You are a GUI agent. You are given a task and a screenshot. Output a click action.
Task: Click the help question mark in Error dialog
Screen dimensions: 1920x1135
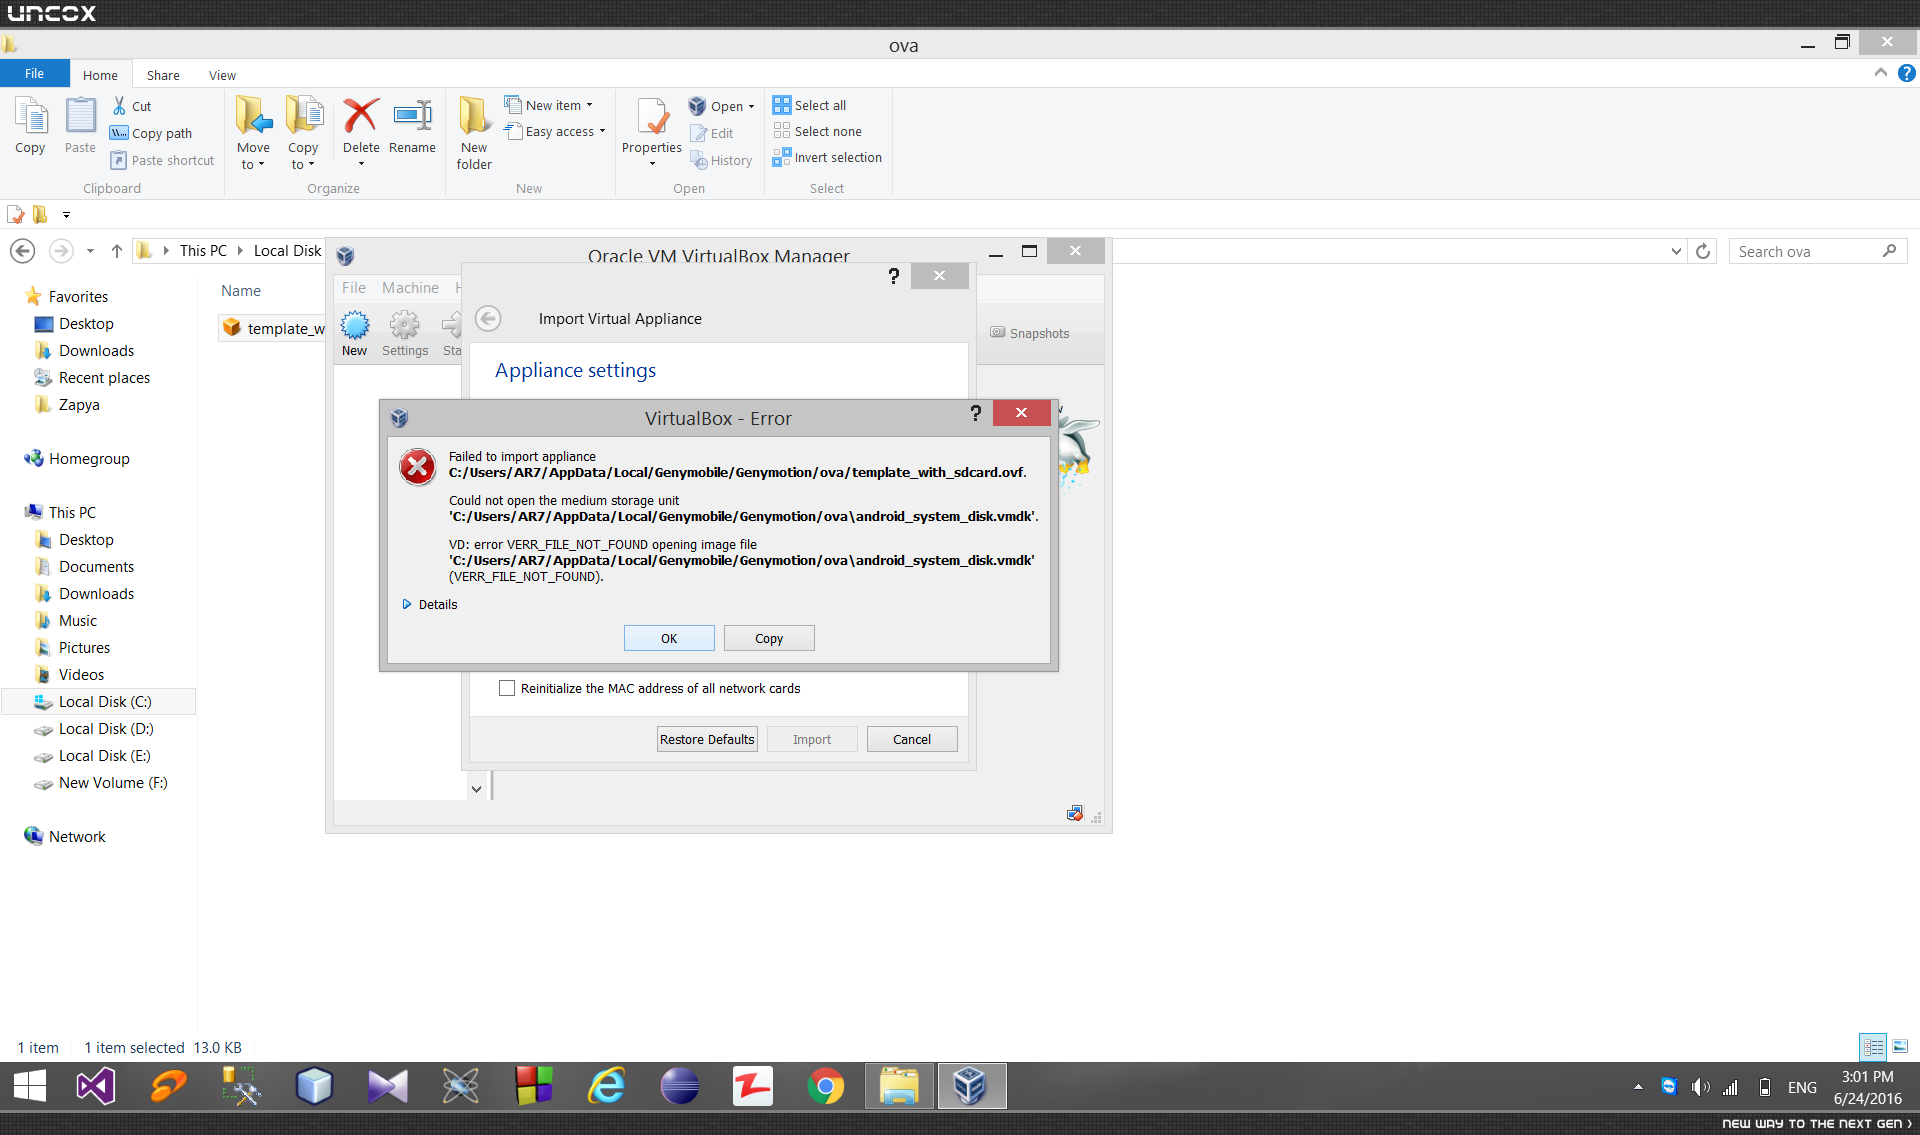975,413
